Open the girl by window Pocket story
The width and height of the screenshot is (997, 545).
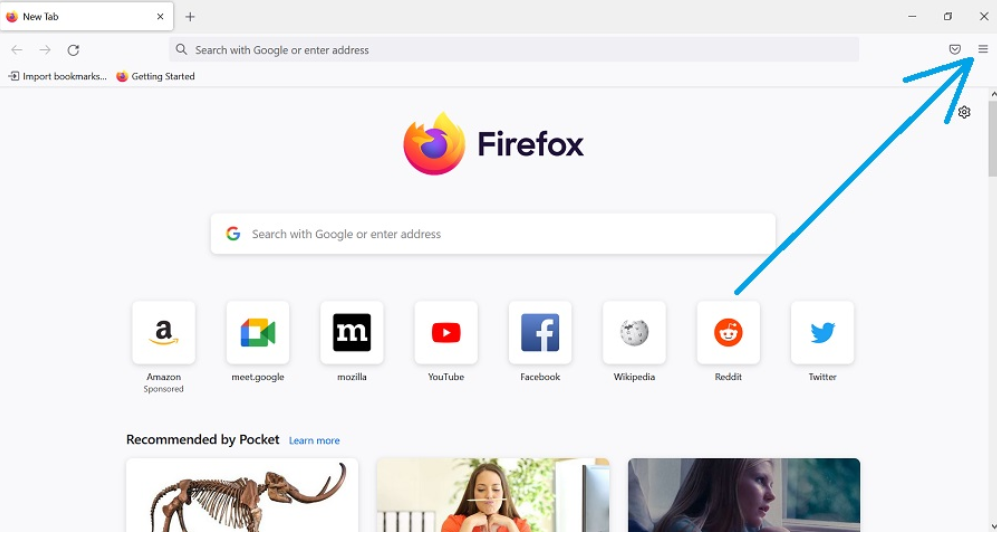[x=744, y=495]
